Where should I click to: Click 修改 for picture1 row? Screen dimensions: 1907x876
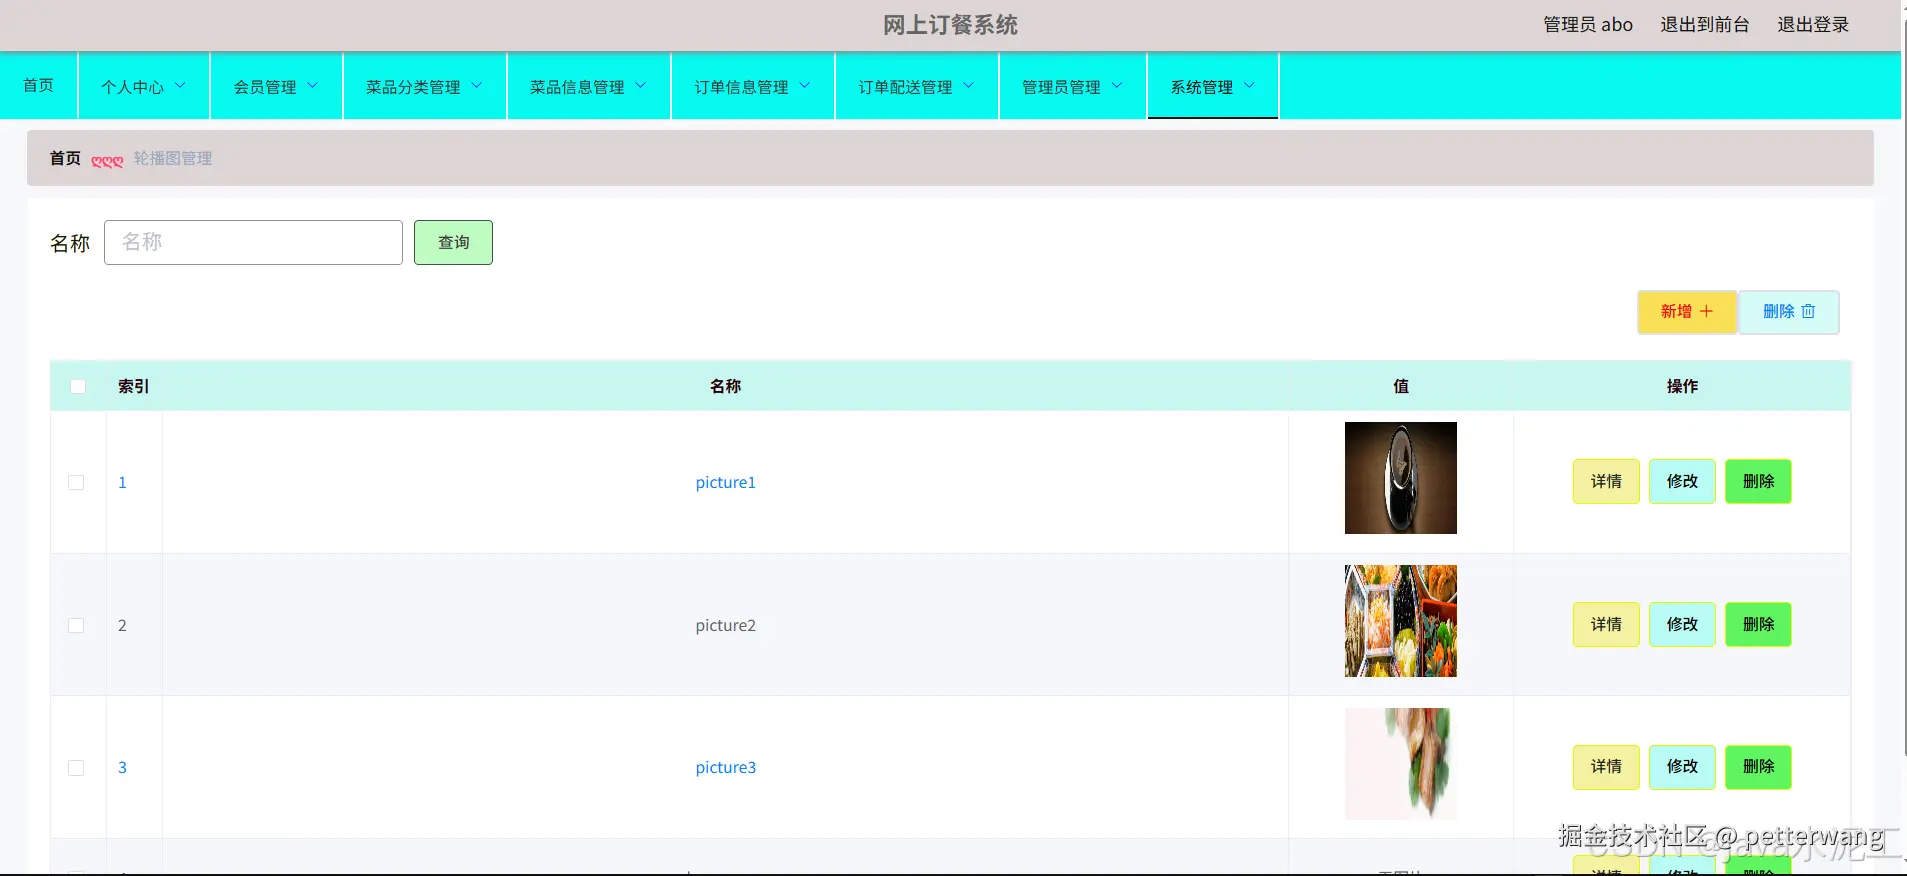[x=1682, y=481]
